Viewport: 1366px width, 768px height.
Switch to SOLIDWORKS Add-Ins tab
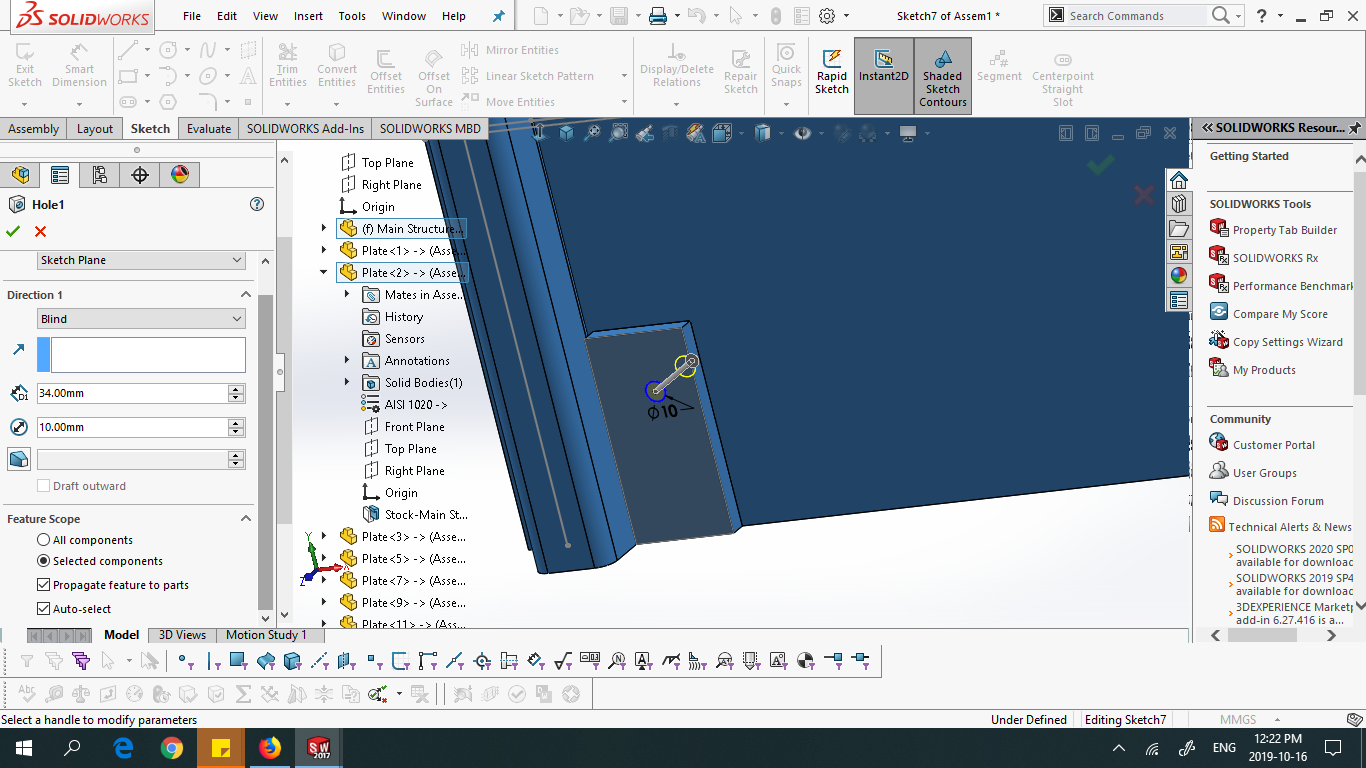click(x=305, y=128)
